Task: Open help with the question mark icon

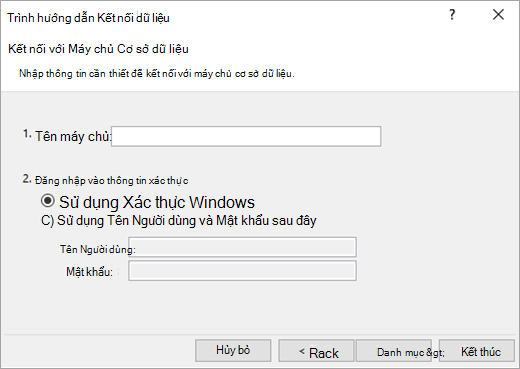Action: [x=452, y=15]
